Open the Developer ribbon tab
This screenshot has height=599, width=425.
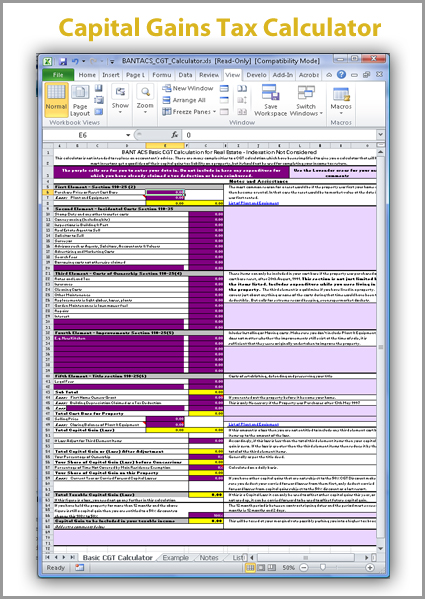click(256, 75)
